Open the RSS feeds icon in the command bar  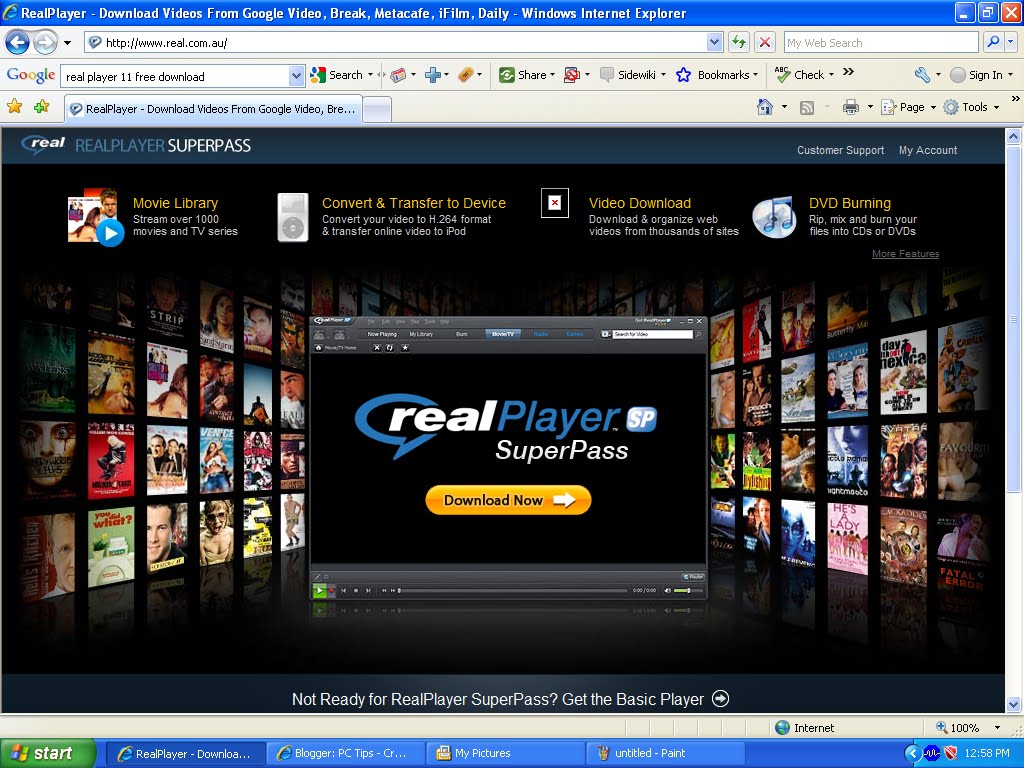click(807, 107)
